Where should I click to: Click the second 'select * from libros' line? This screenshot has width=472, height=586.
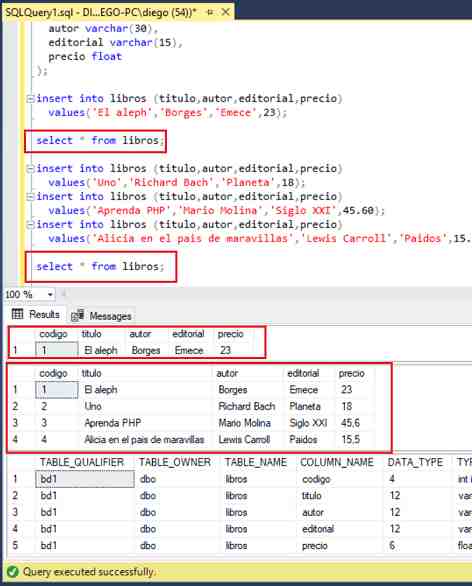pos(100,266)
